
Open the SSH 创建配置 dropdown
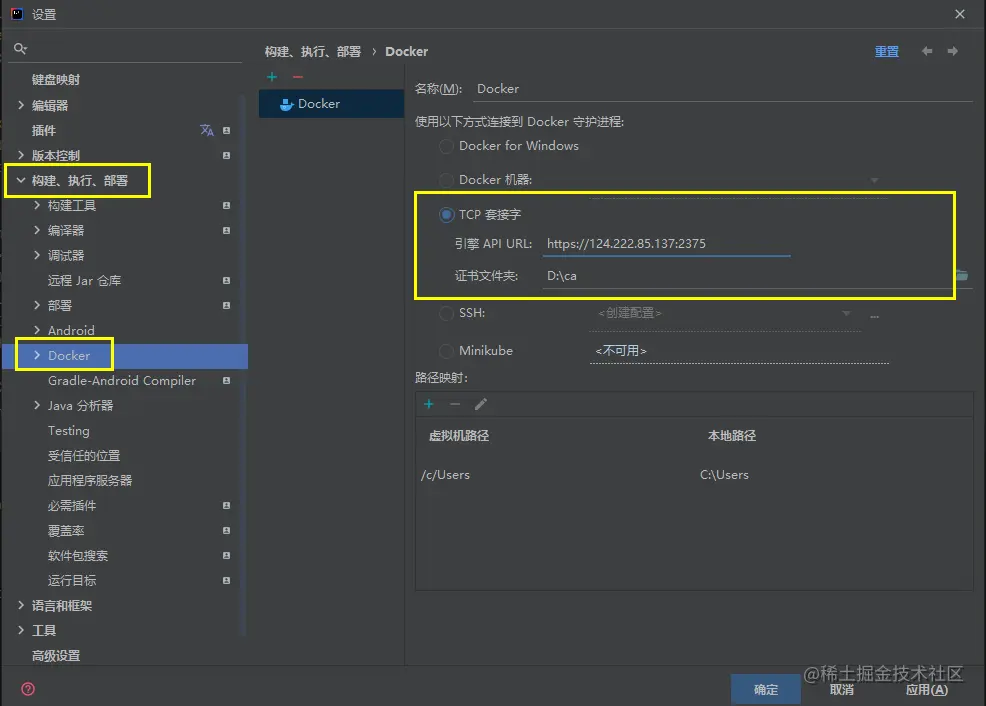point(846,313)
